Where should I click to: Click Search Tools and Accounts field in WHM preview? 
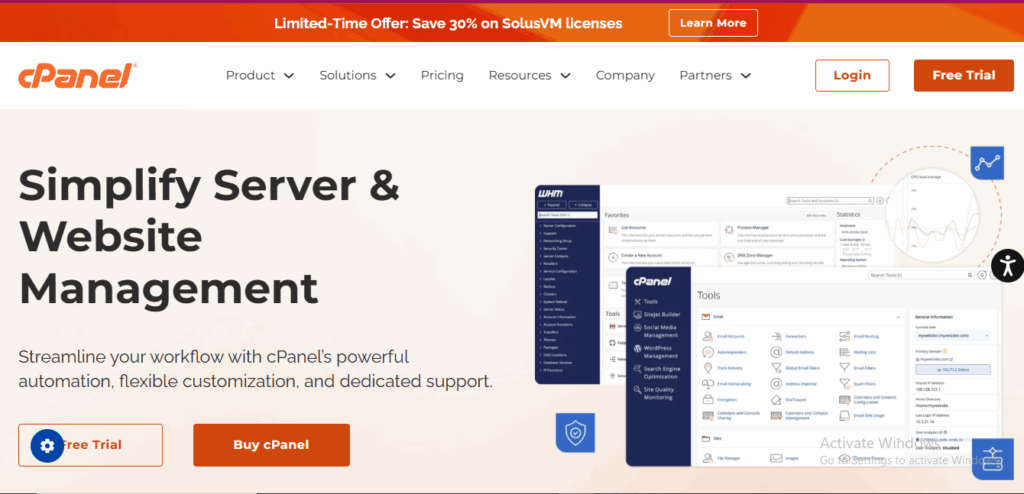(x=831, y=201)
